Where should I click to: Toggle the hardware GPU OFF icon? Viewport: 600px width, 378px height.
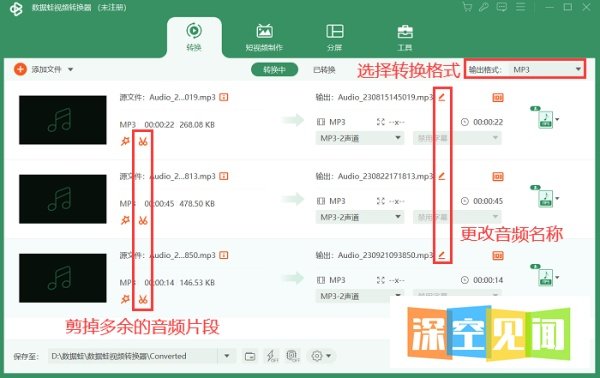pos(293,356)
